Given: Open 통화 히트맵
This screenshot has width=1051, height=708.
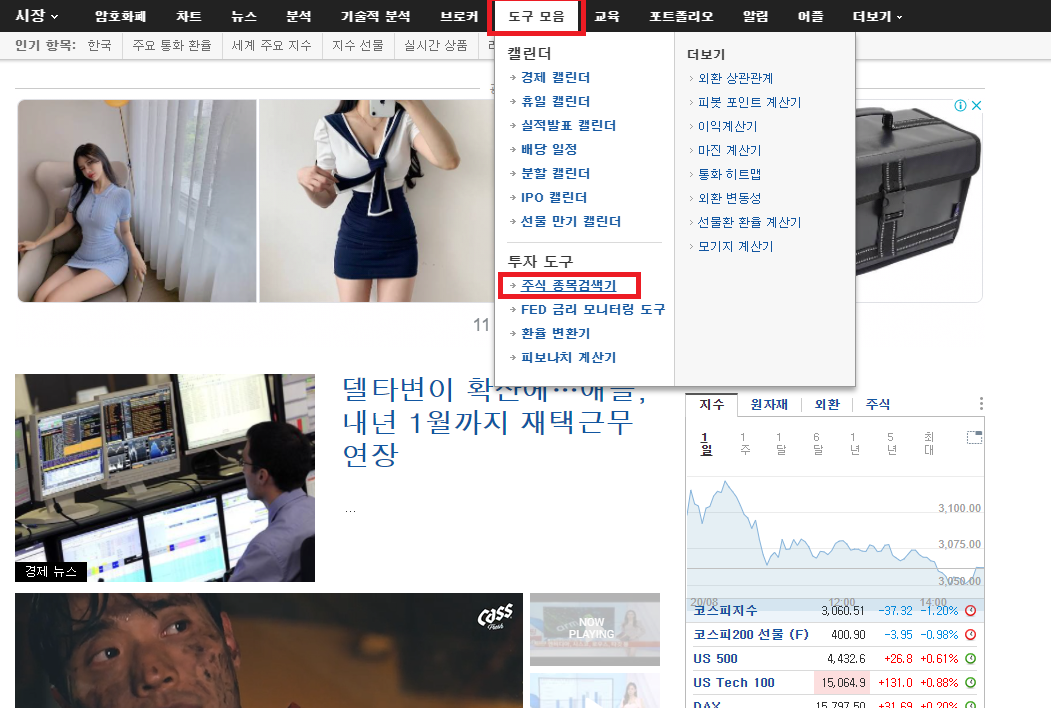Looking at the screenshot, I should pos(729,174).
